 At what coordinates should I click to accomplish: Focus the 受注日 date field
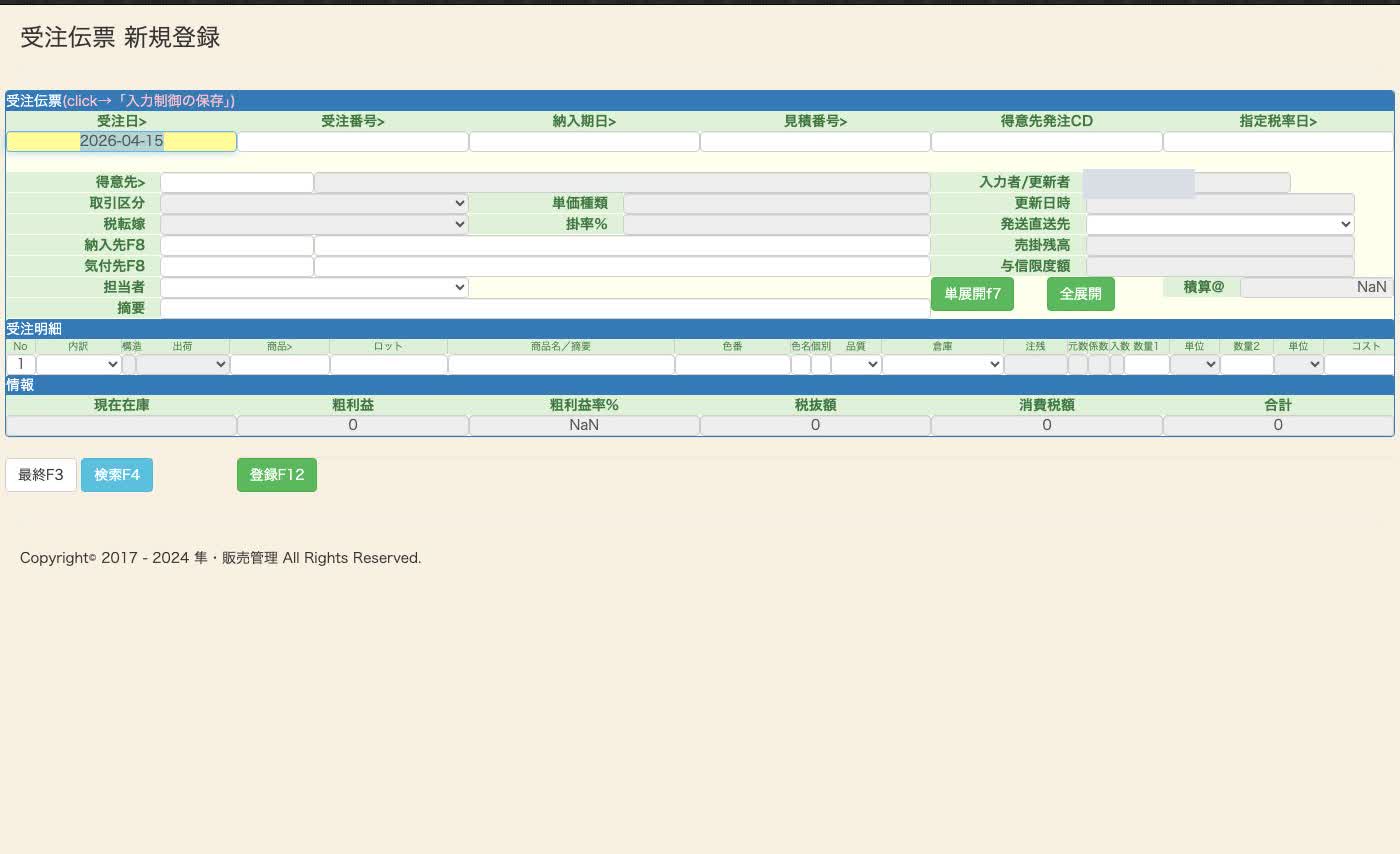tap(121, 141)
